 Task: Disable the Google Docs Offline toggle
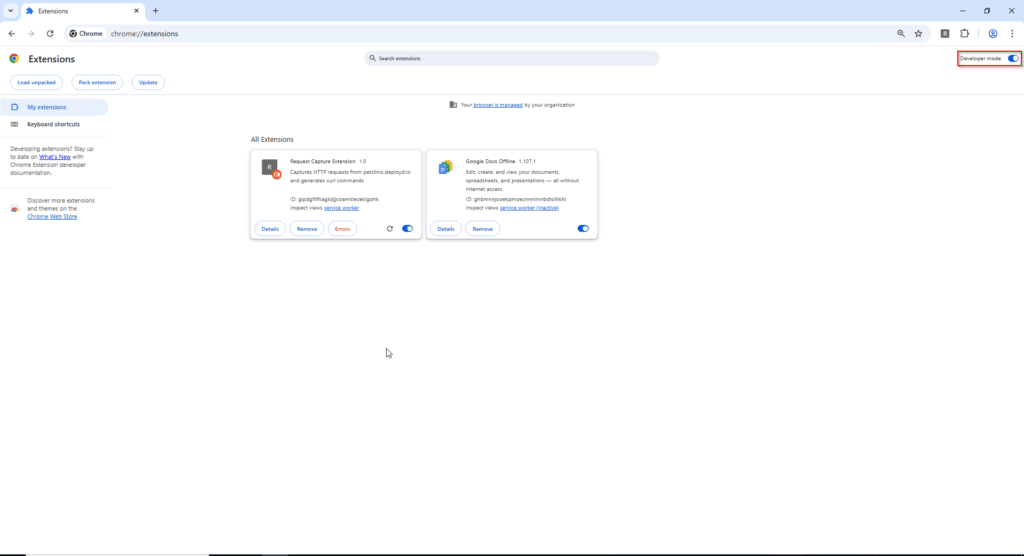(583, 229)
